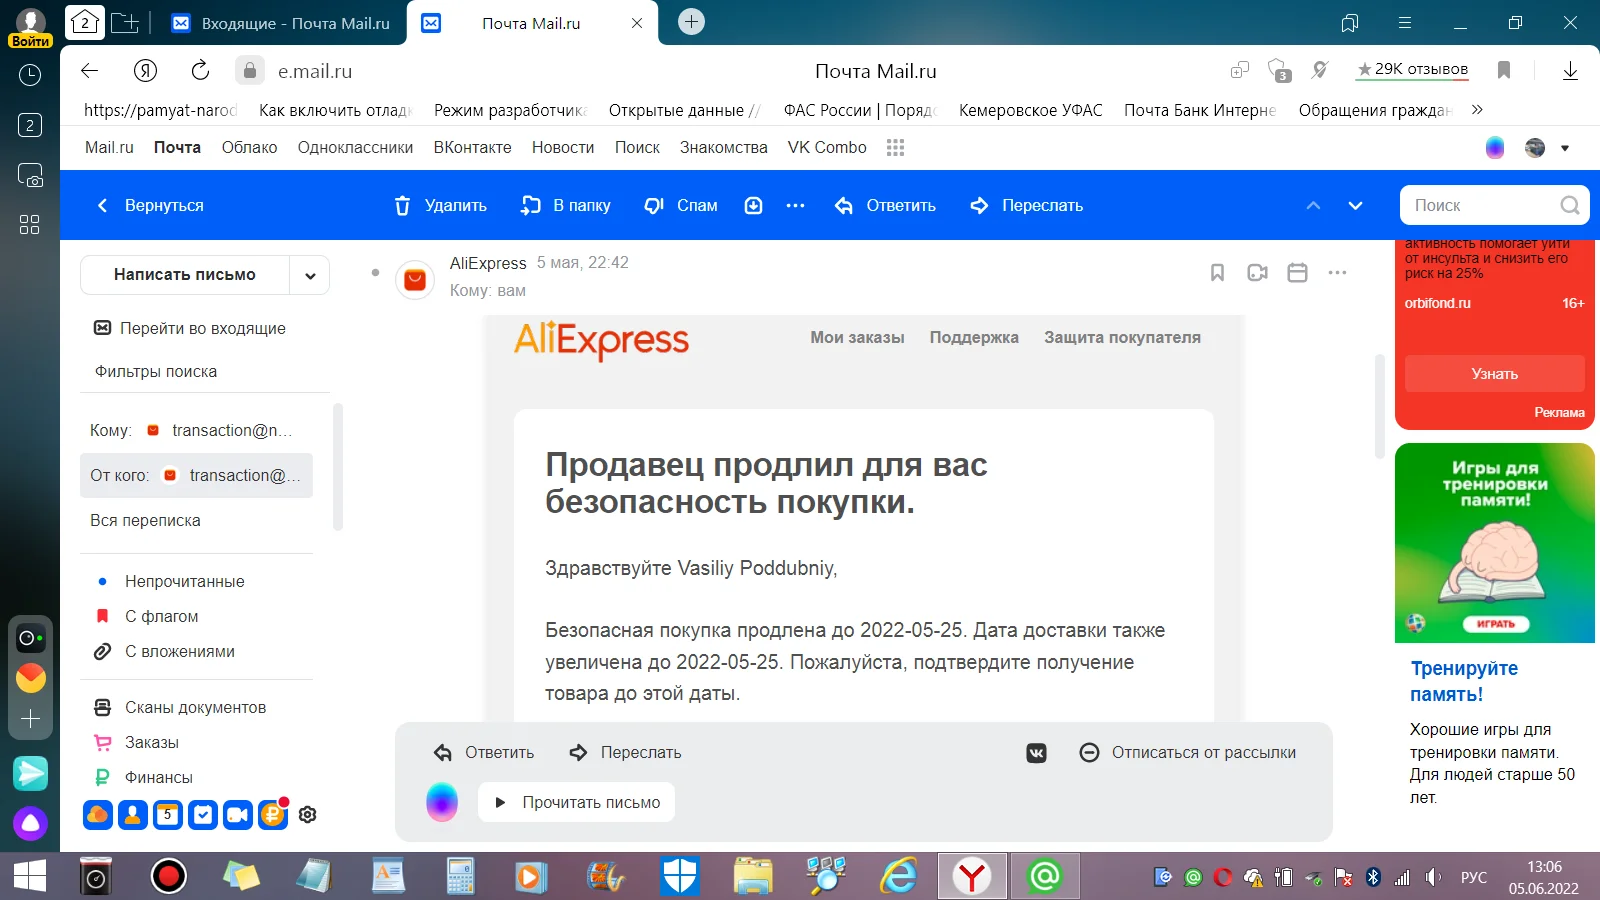Image resolution: width=1600 pixels, height=900 pixels.
Task: Click Вернуться to go back to the list
Action: click(150, 205)
